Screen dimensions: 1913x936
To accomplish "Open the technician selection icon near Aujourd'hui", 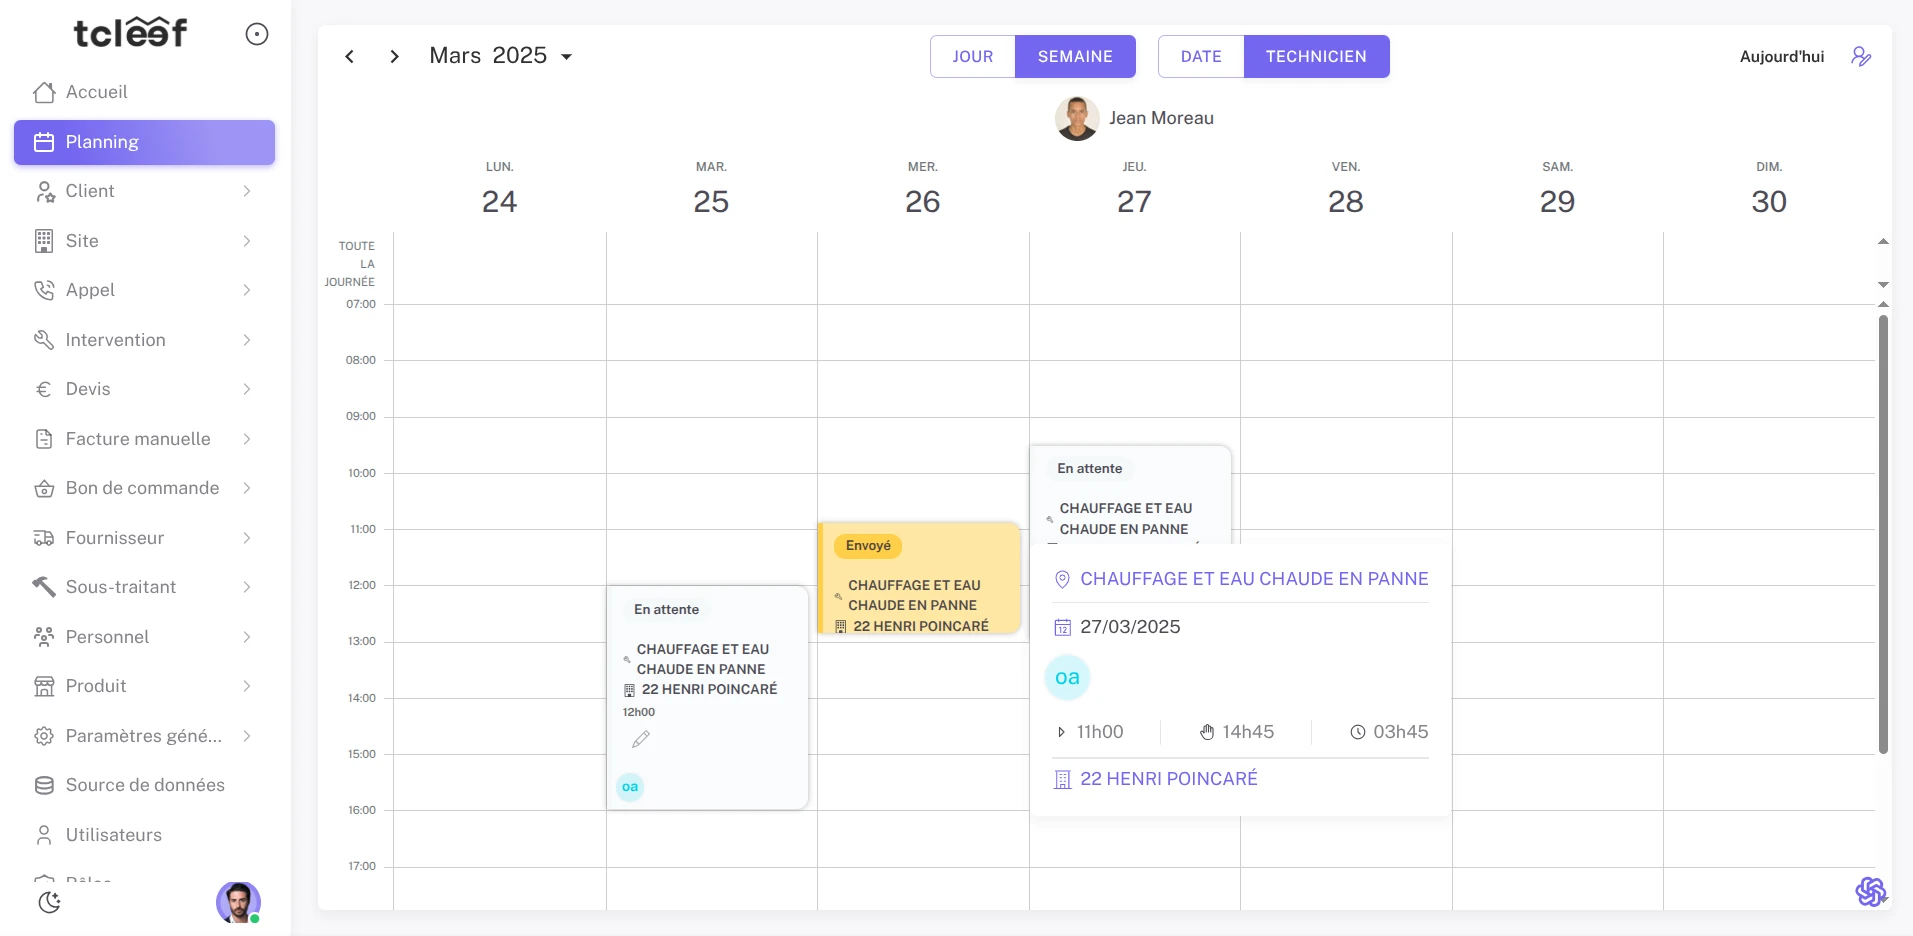I will coord(1860,57).
